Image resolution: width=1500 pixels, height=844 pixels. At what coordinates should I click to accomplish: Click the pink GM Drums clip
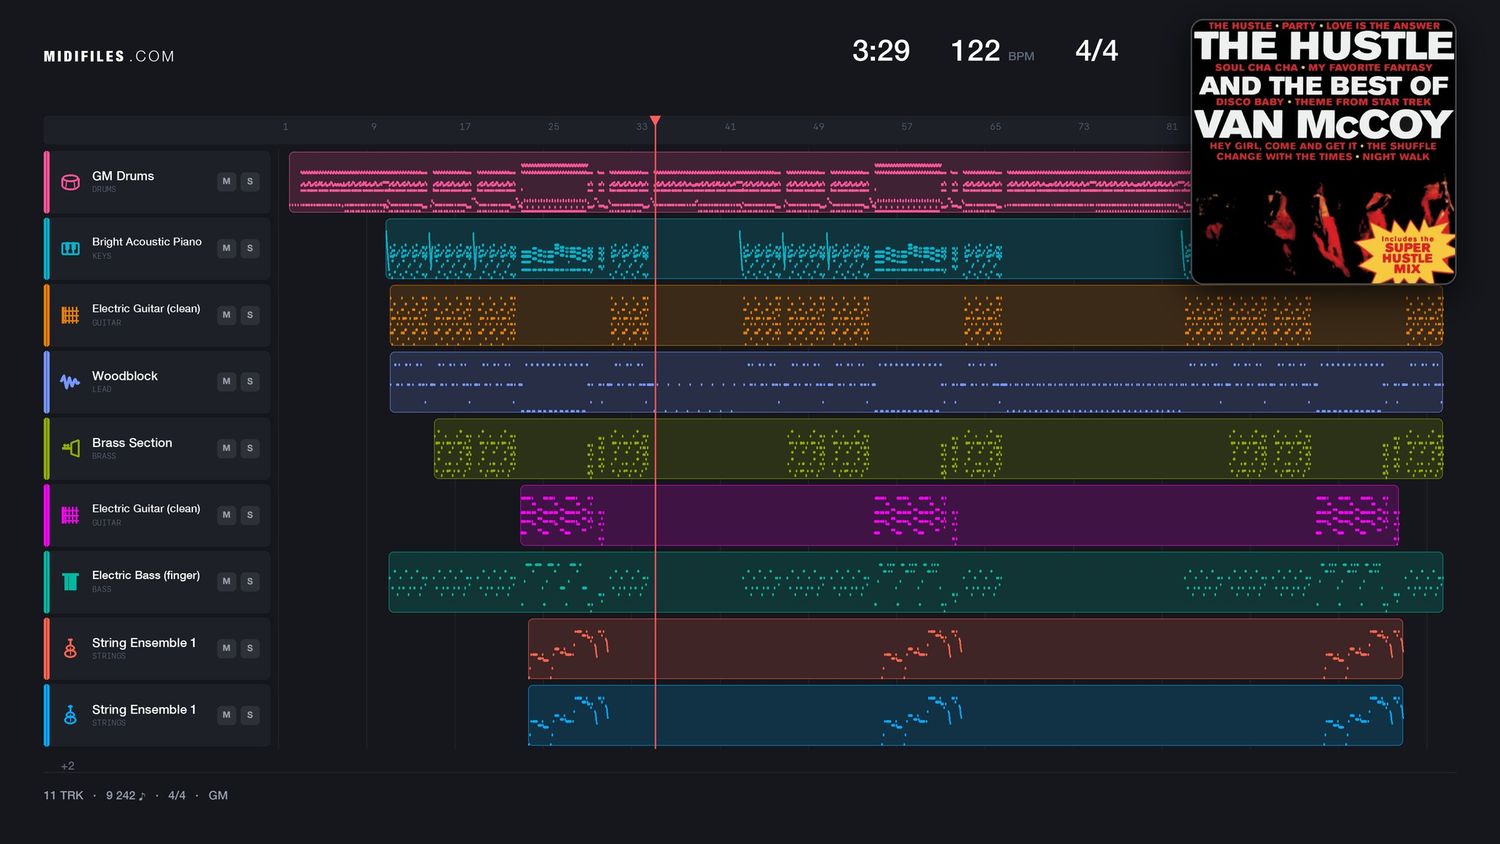click(740, 182)
